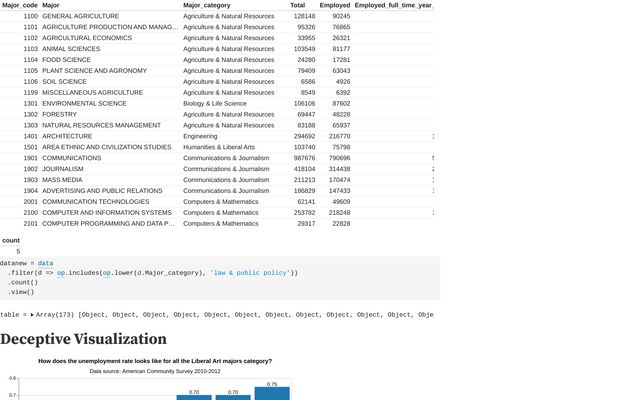This screenshot has width=640, height=400.
Task: Expand the Array(173) disclosure triangle
Action: pos(32,314)
